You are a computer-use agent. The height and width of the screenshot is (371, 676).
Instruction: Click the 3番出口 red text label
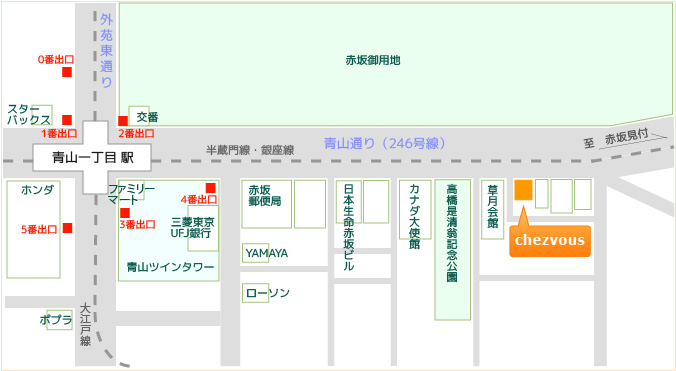coord(138,224)
